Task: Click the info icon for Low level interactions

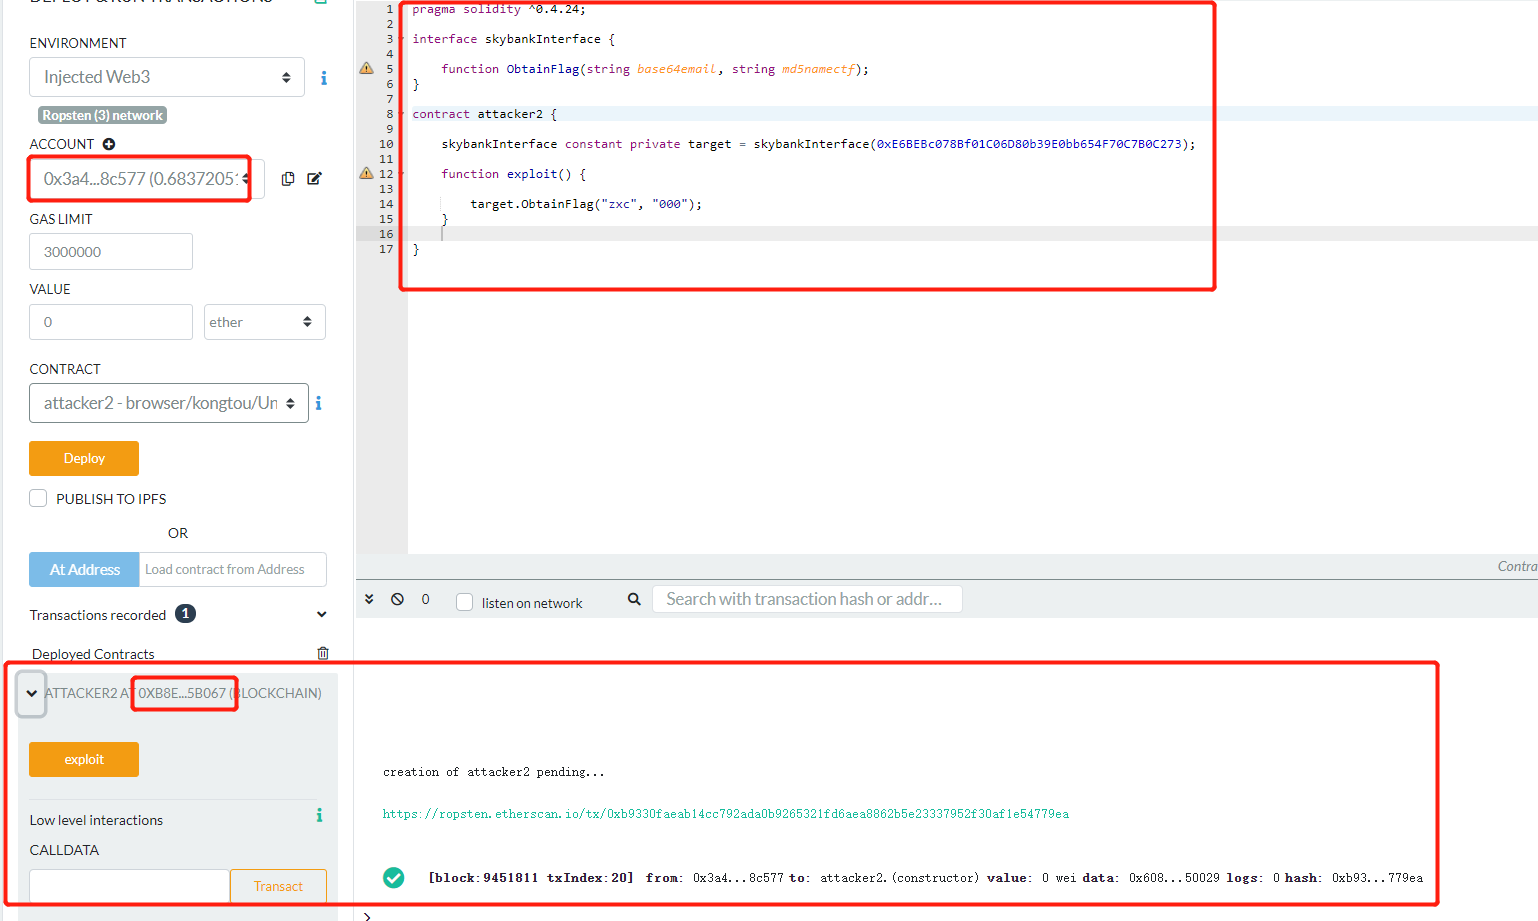Action: [x=319, y=815]
